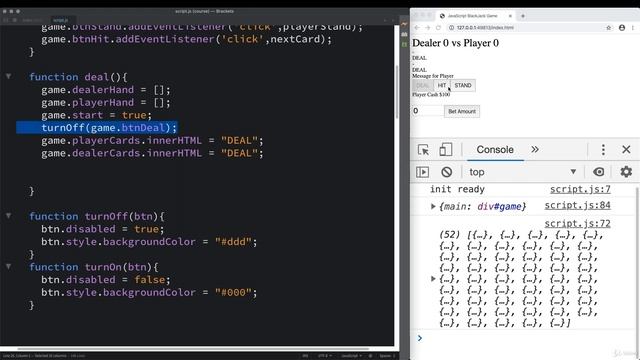Viewport: 640px width, 360px height.
Task: Open console settings gear
Action: click(626, 172)
